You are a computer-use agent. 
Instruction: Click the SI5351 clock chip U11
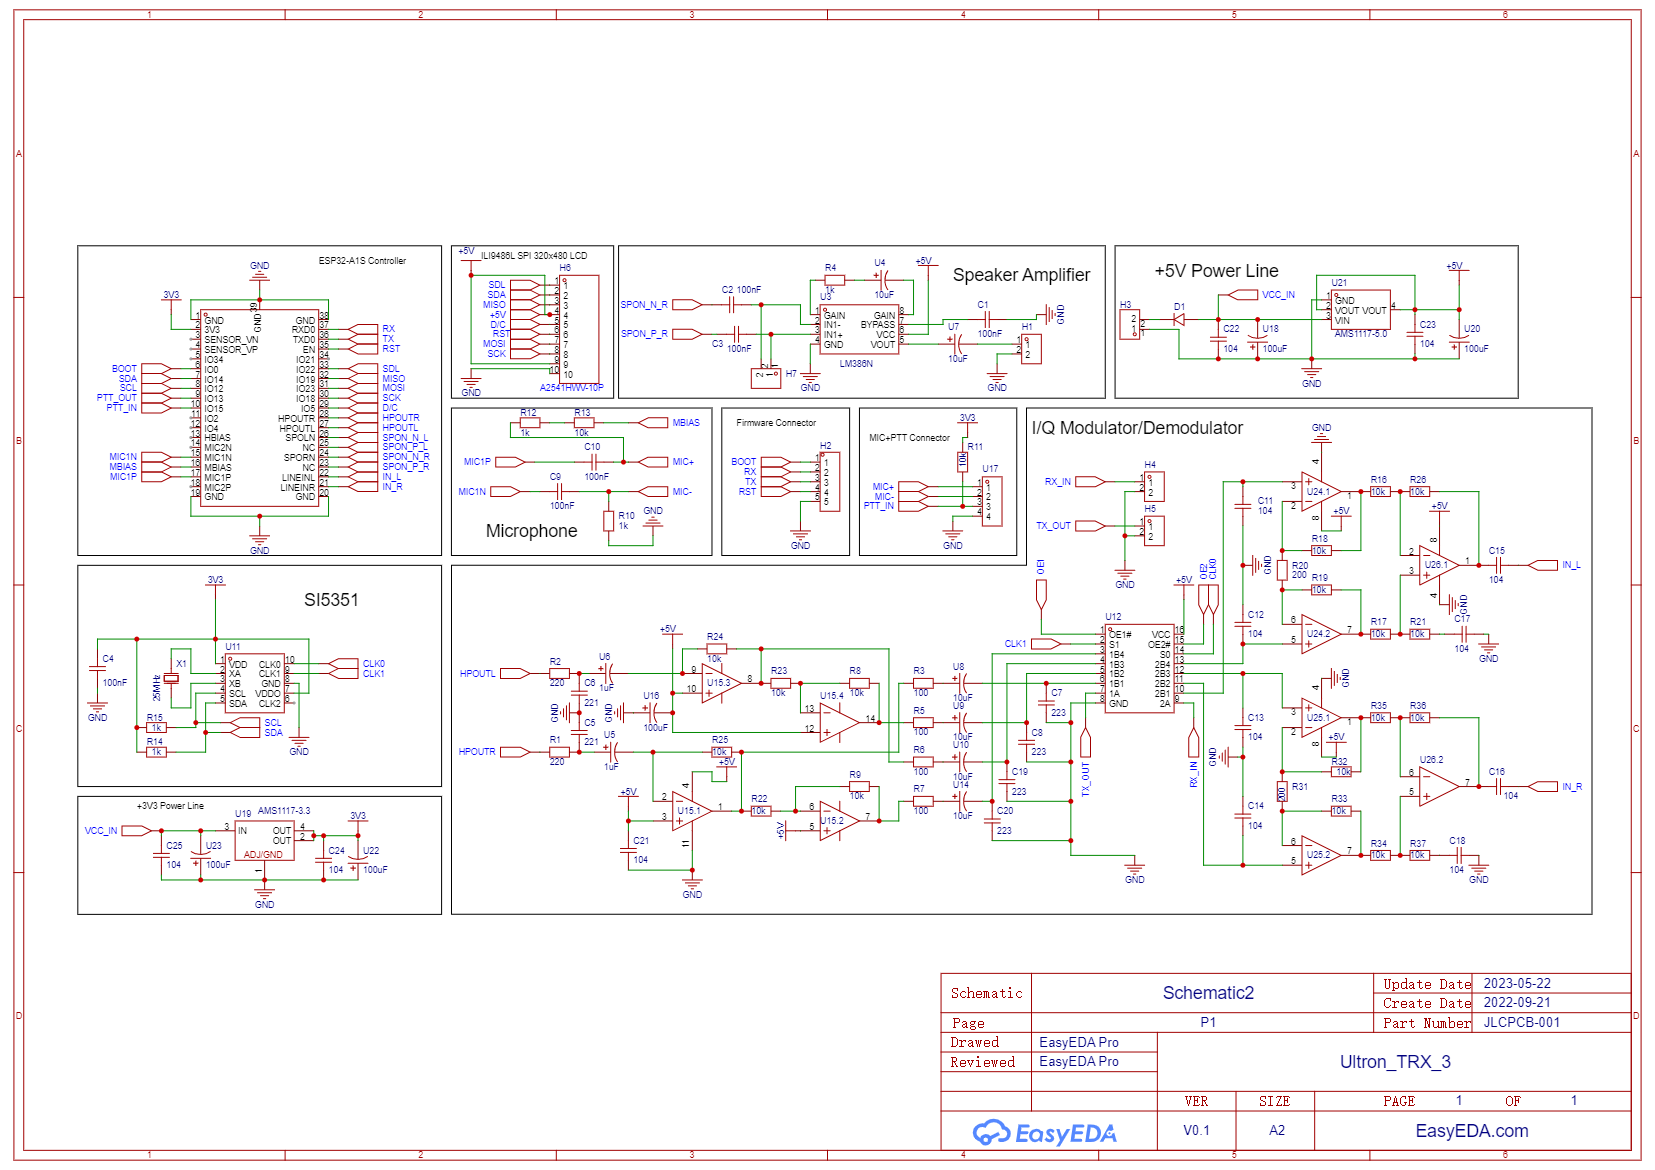255,684
